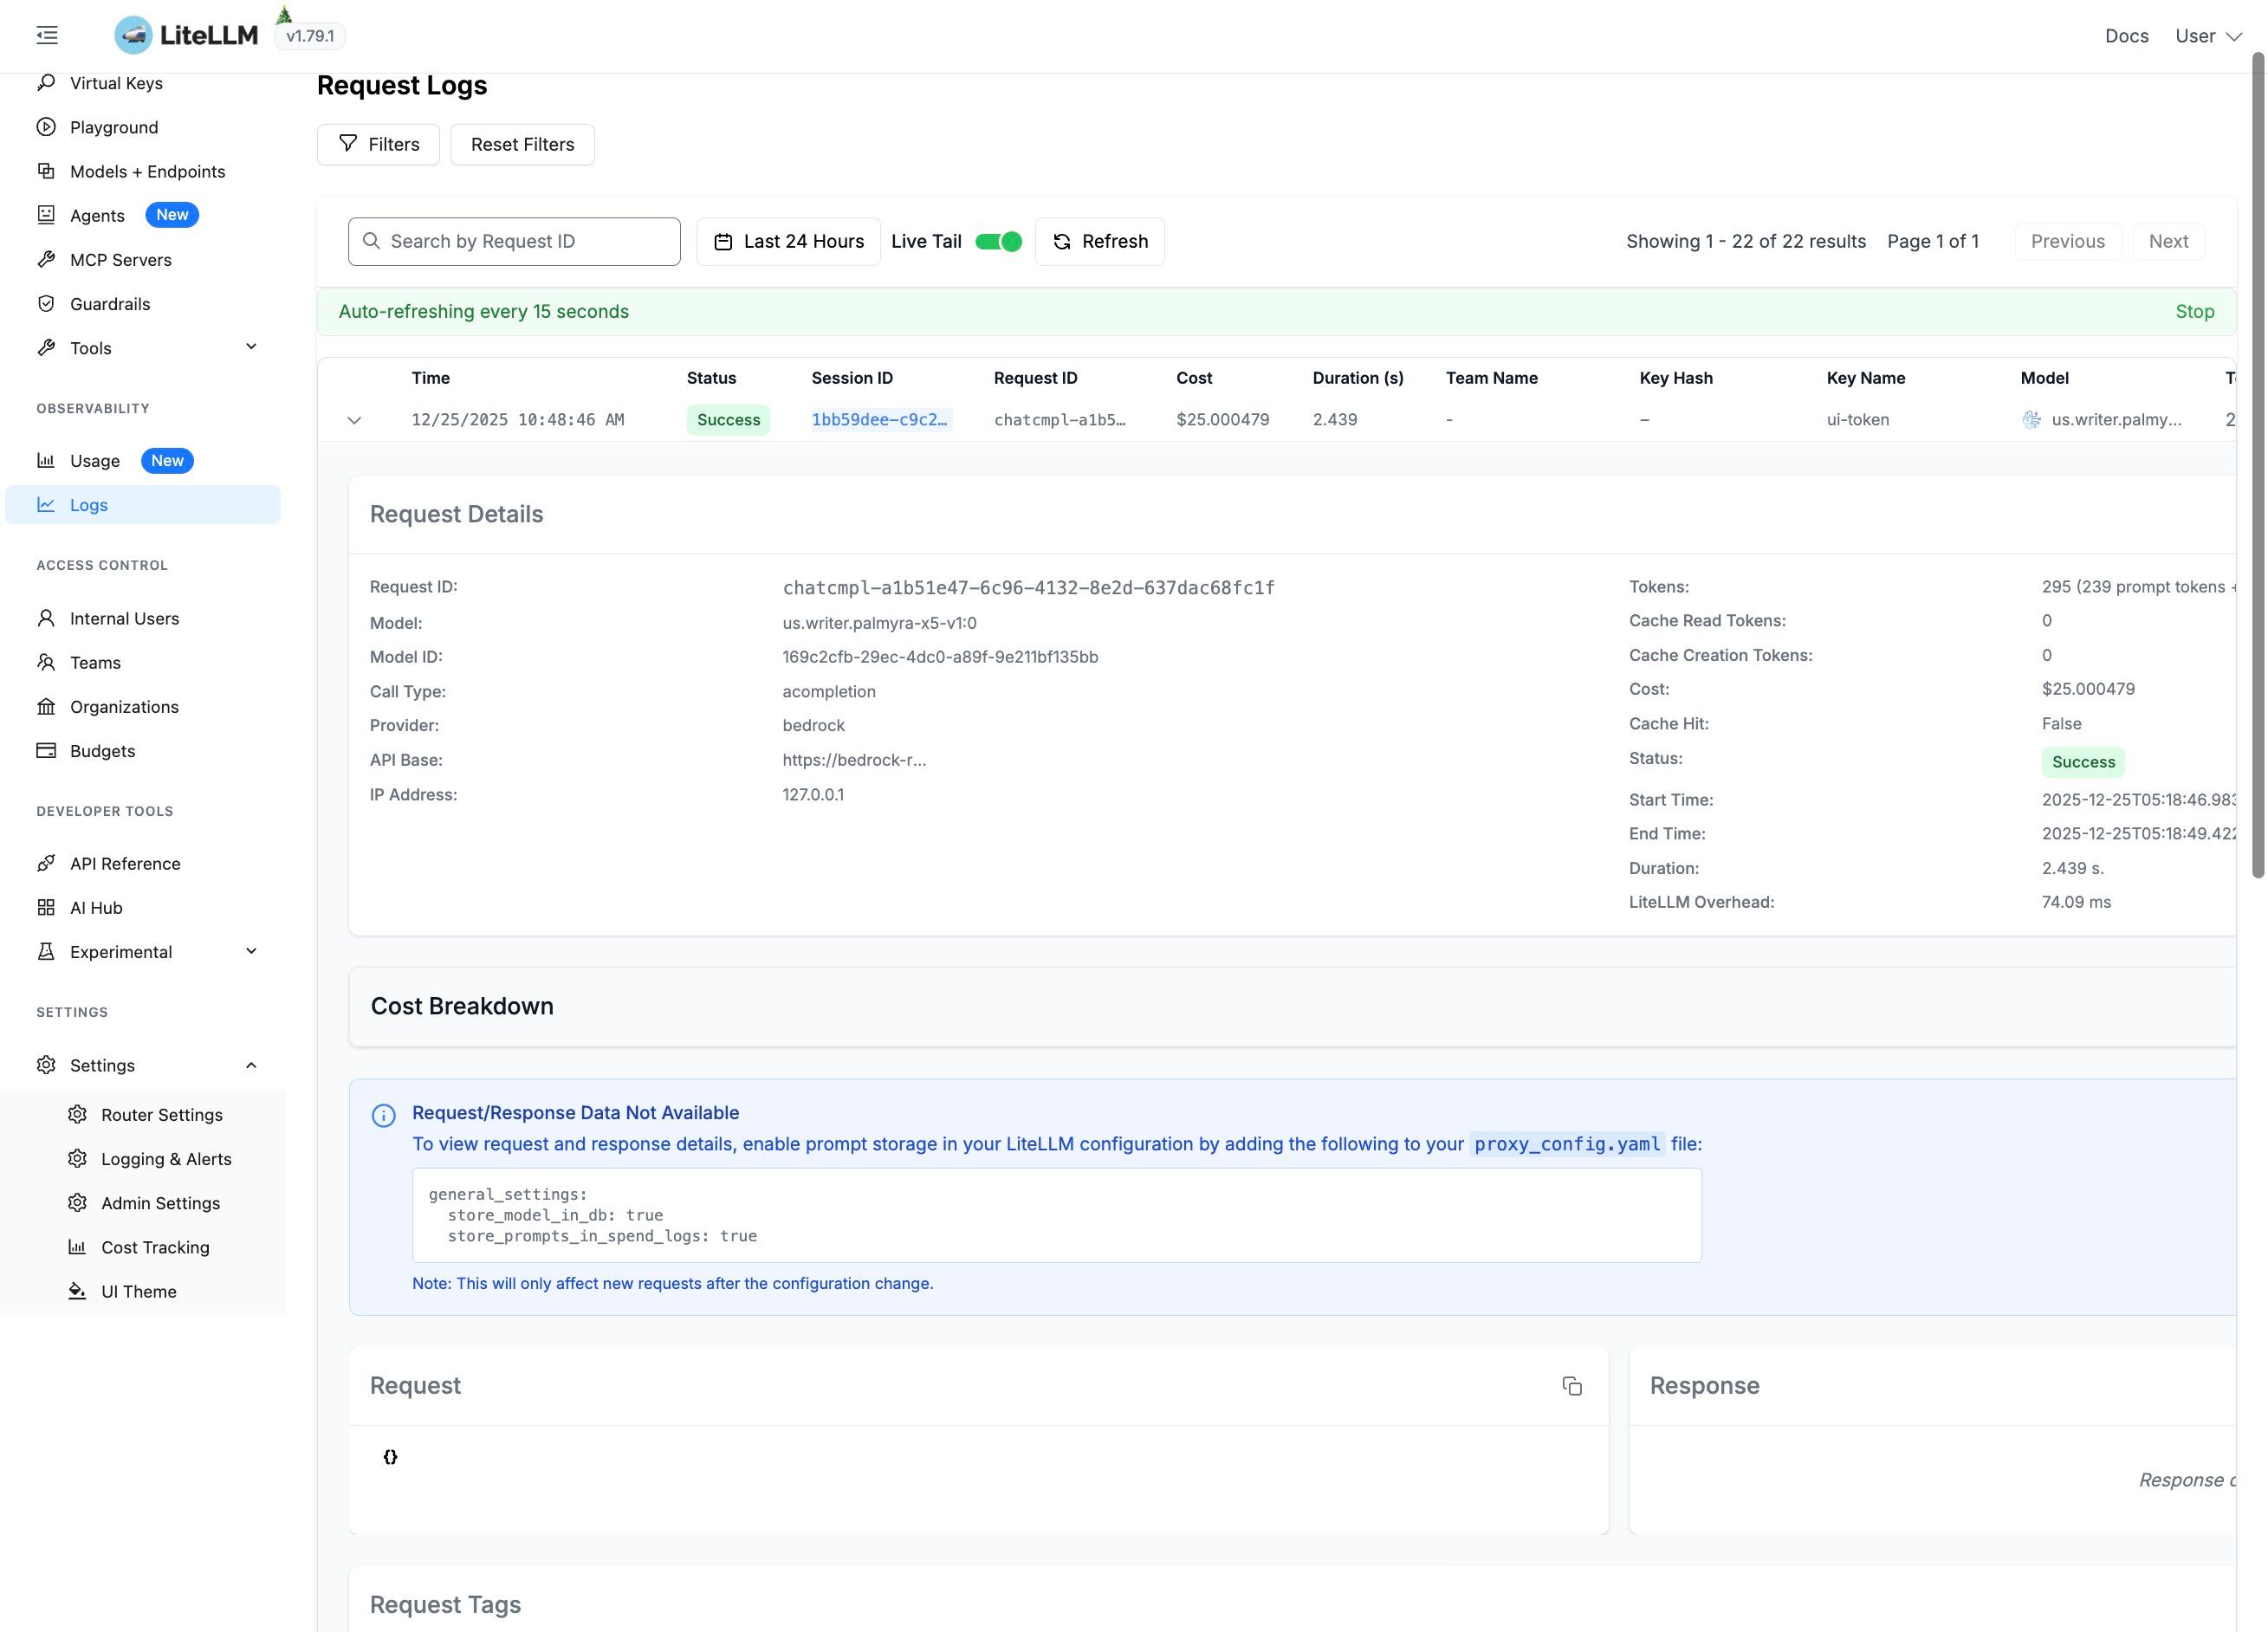Image resolution: width=2268 pixels, height=1632 pixels.
Task: Click the Refresh button
Action: [x=1099, y=241]
